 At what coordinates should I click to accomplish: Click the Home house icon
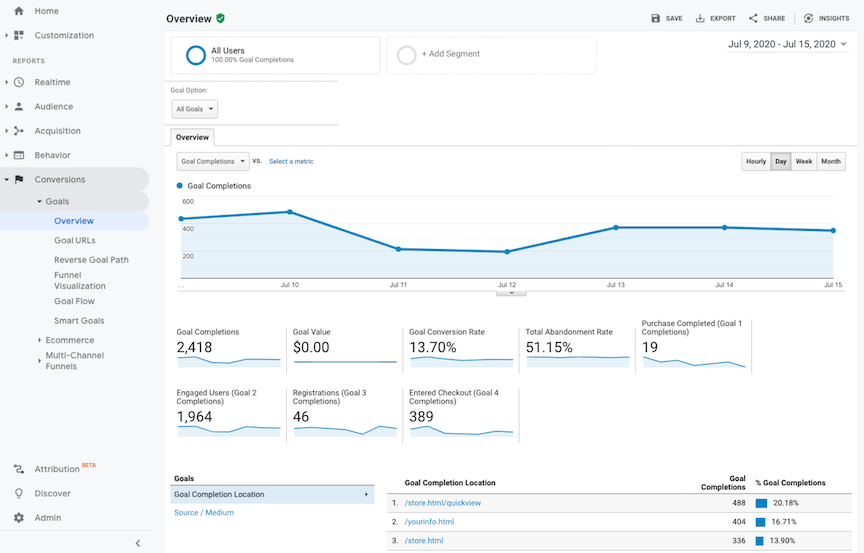point(19,11)
